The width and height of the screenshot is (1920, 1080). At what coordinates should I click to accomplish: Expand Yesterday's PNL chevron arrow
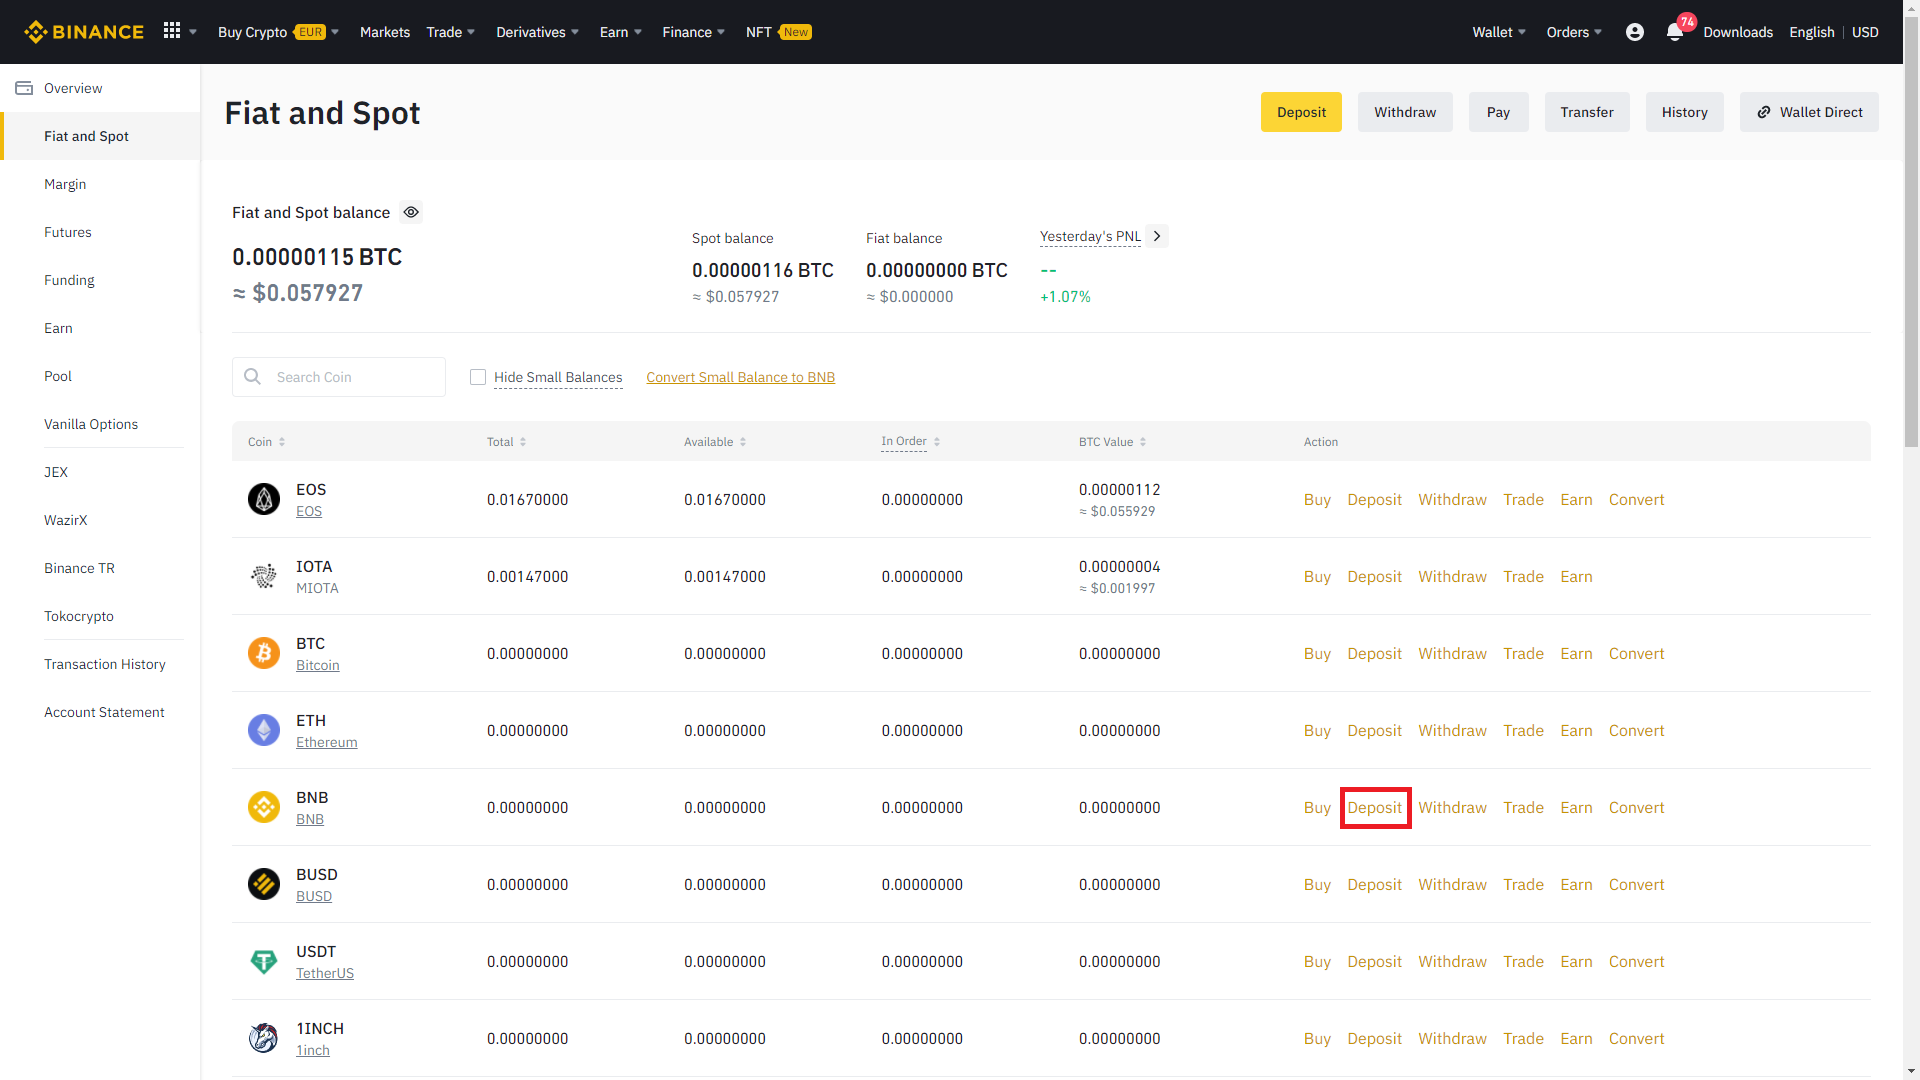coord(1157,236)
